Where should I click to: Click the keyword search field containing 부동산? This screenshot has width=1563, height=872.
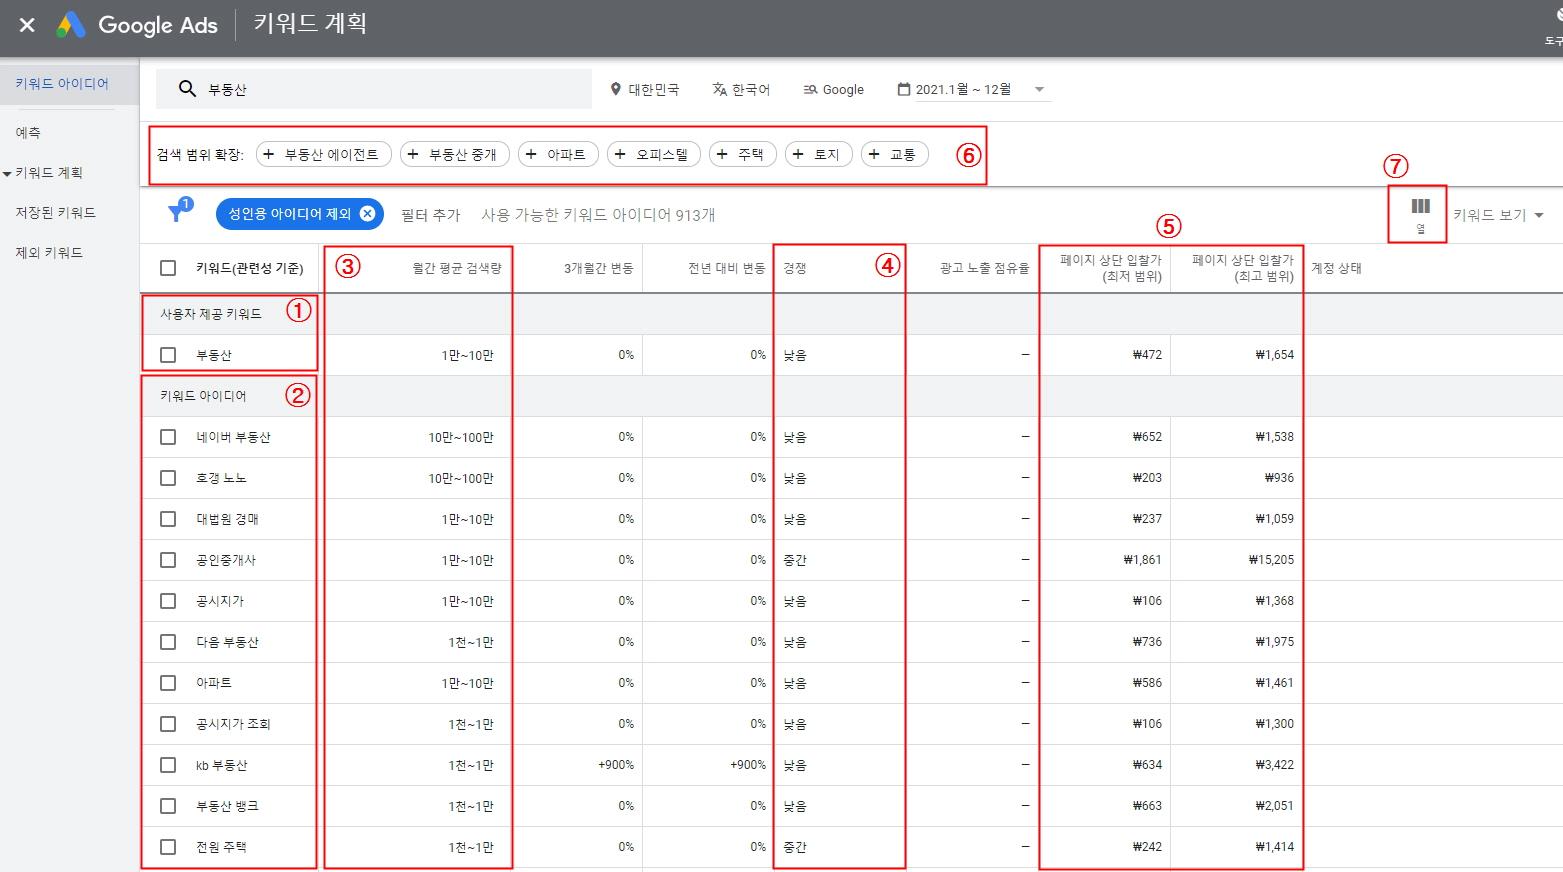[374, 89]
